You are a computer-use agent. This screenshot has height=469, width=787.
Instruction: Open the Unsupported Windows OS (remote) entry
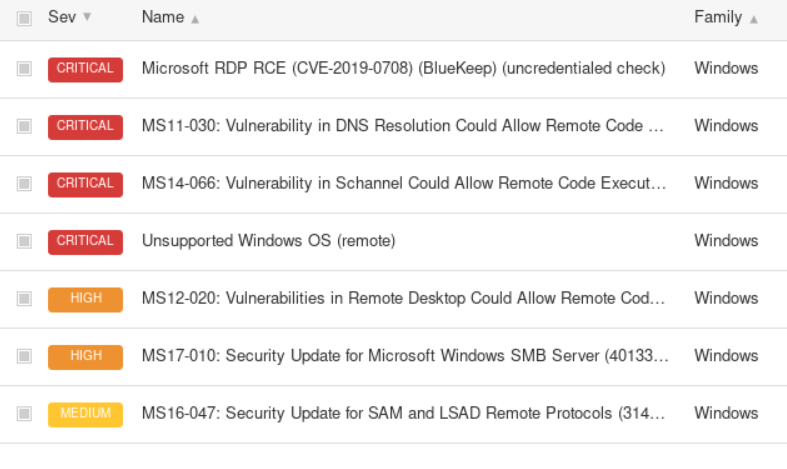tap(268, 241)
